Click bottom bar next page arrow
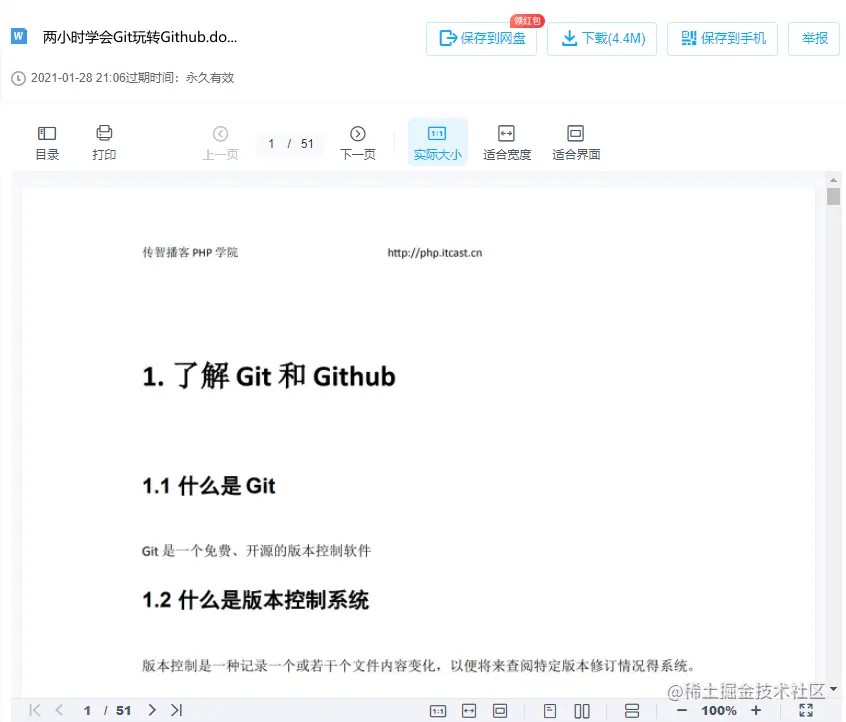 coord(152,710)
